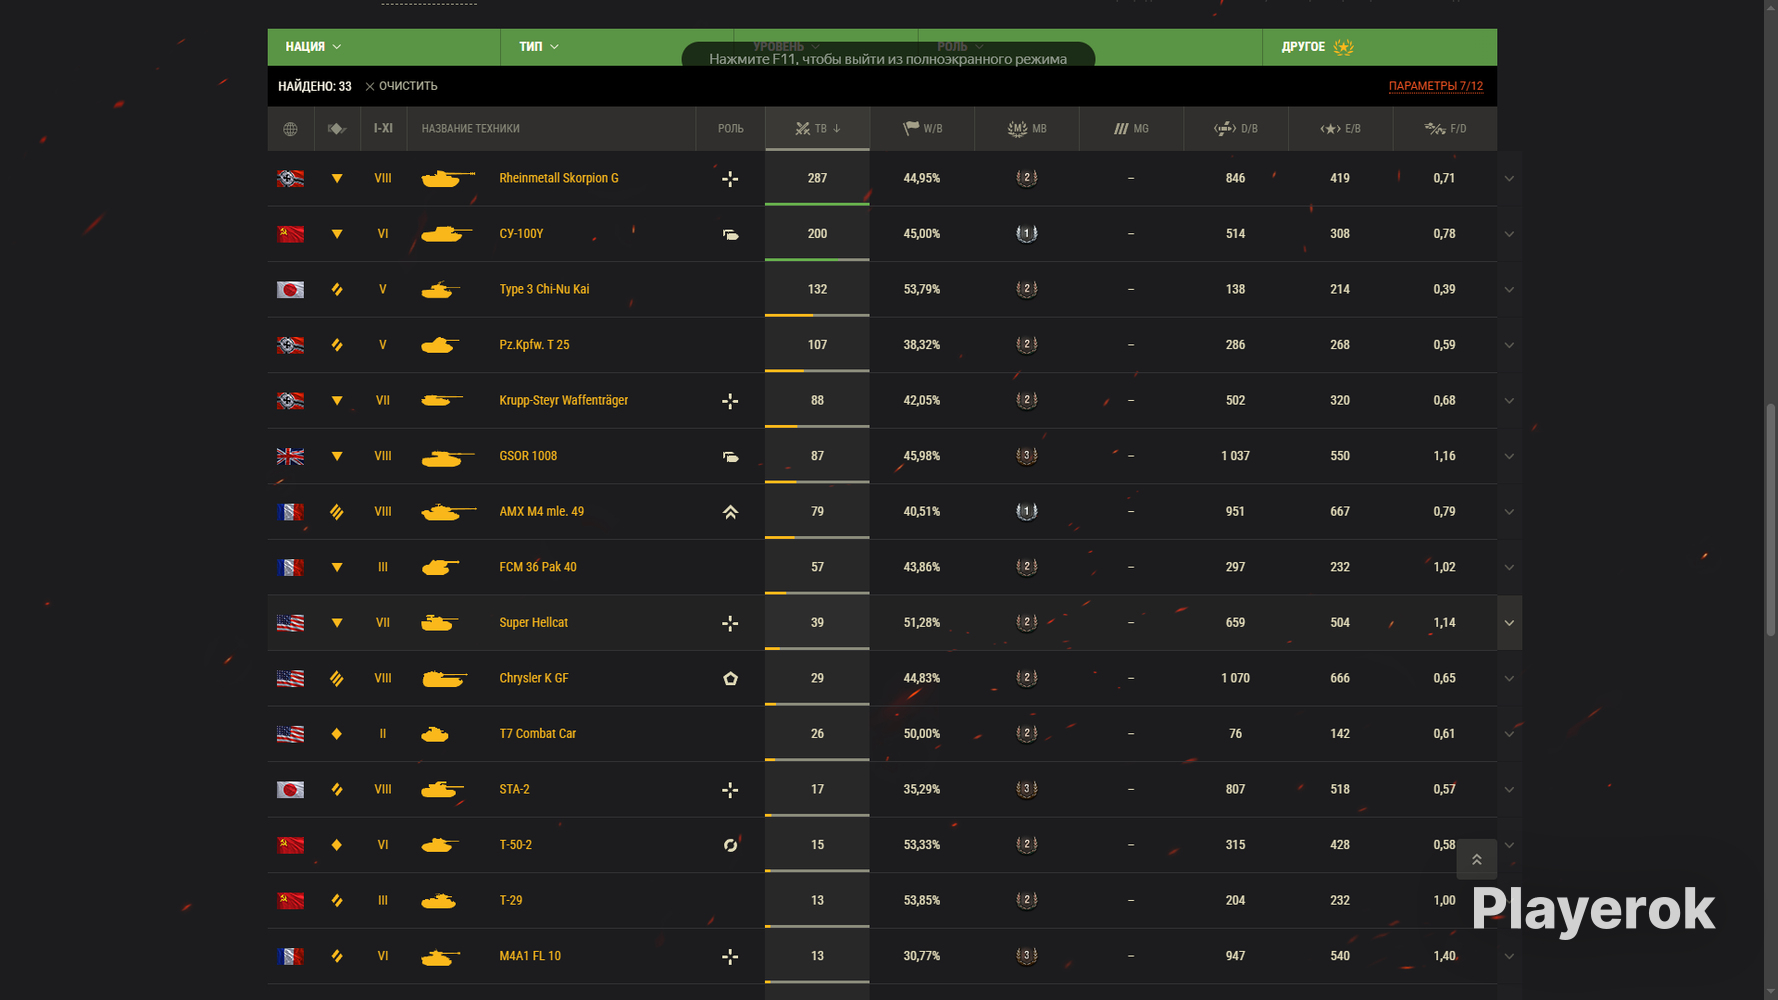Click the tank silhouette of Chrysler K GF
Screen dimensions: 1778x1000
pos(444,679)
